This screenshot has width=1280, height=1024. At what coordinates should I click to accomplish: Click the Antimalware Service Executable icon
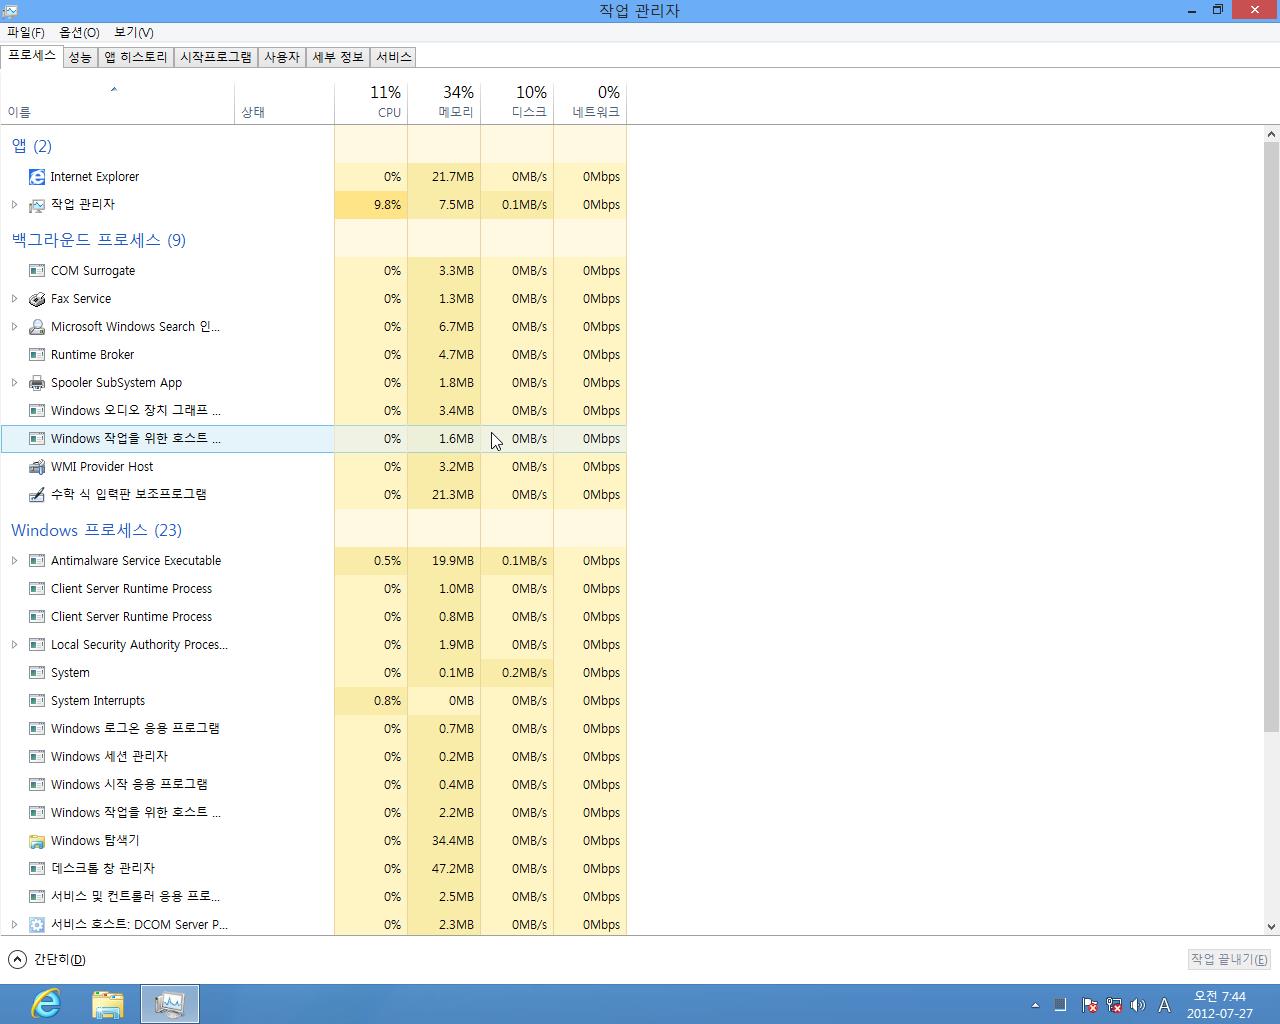coord(37,561)
